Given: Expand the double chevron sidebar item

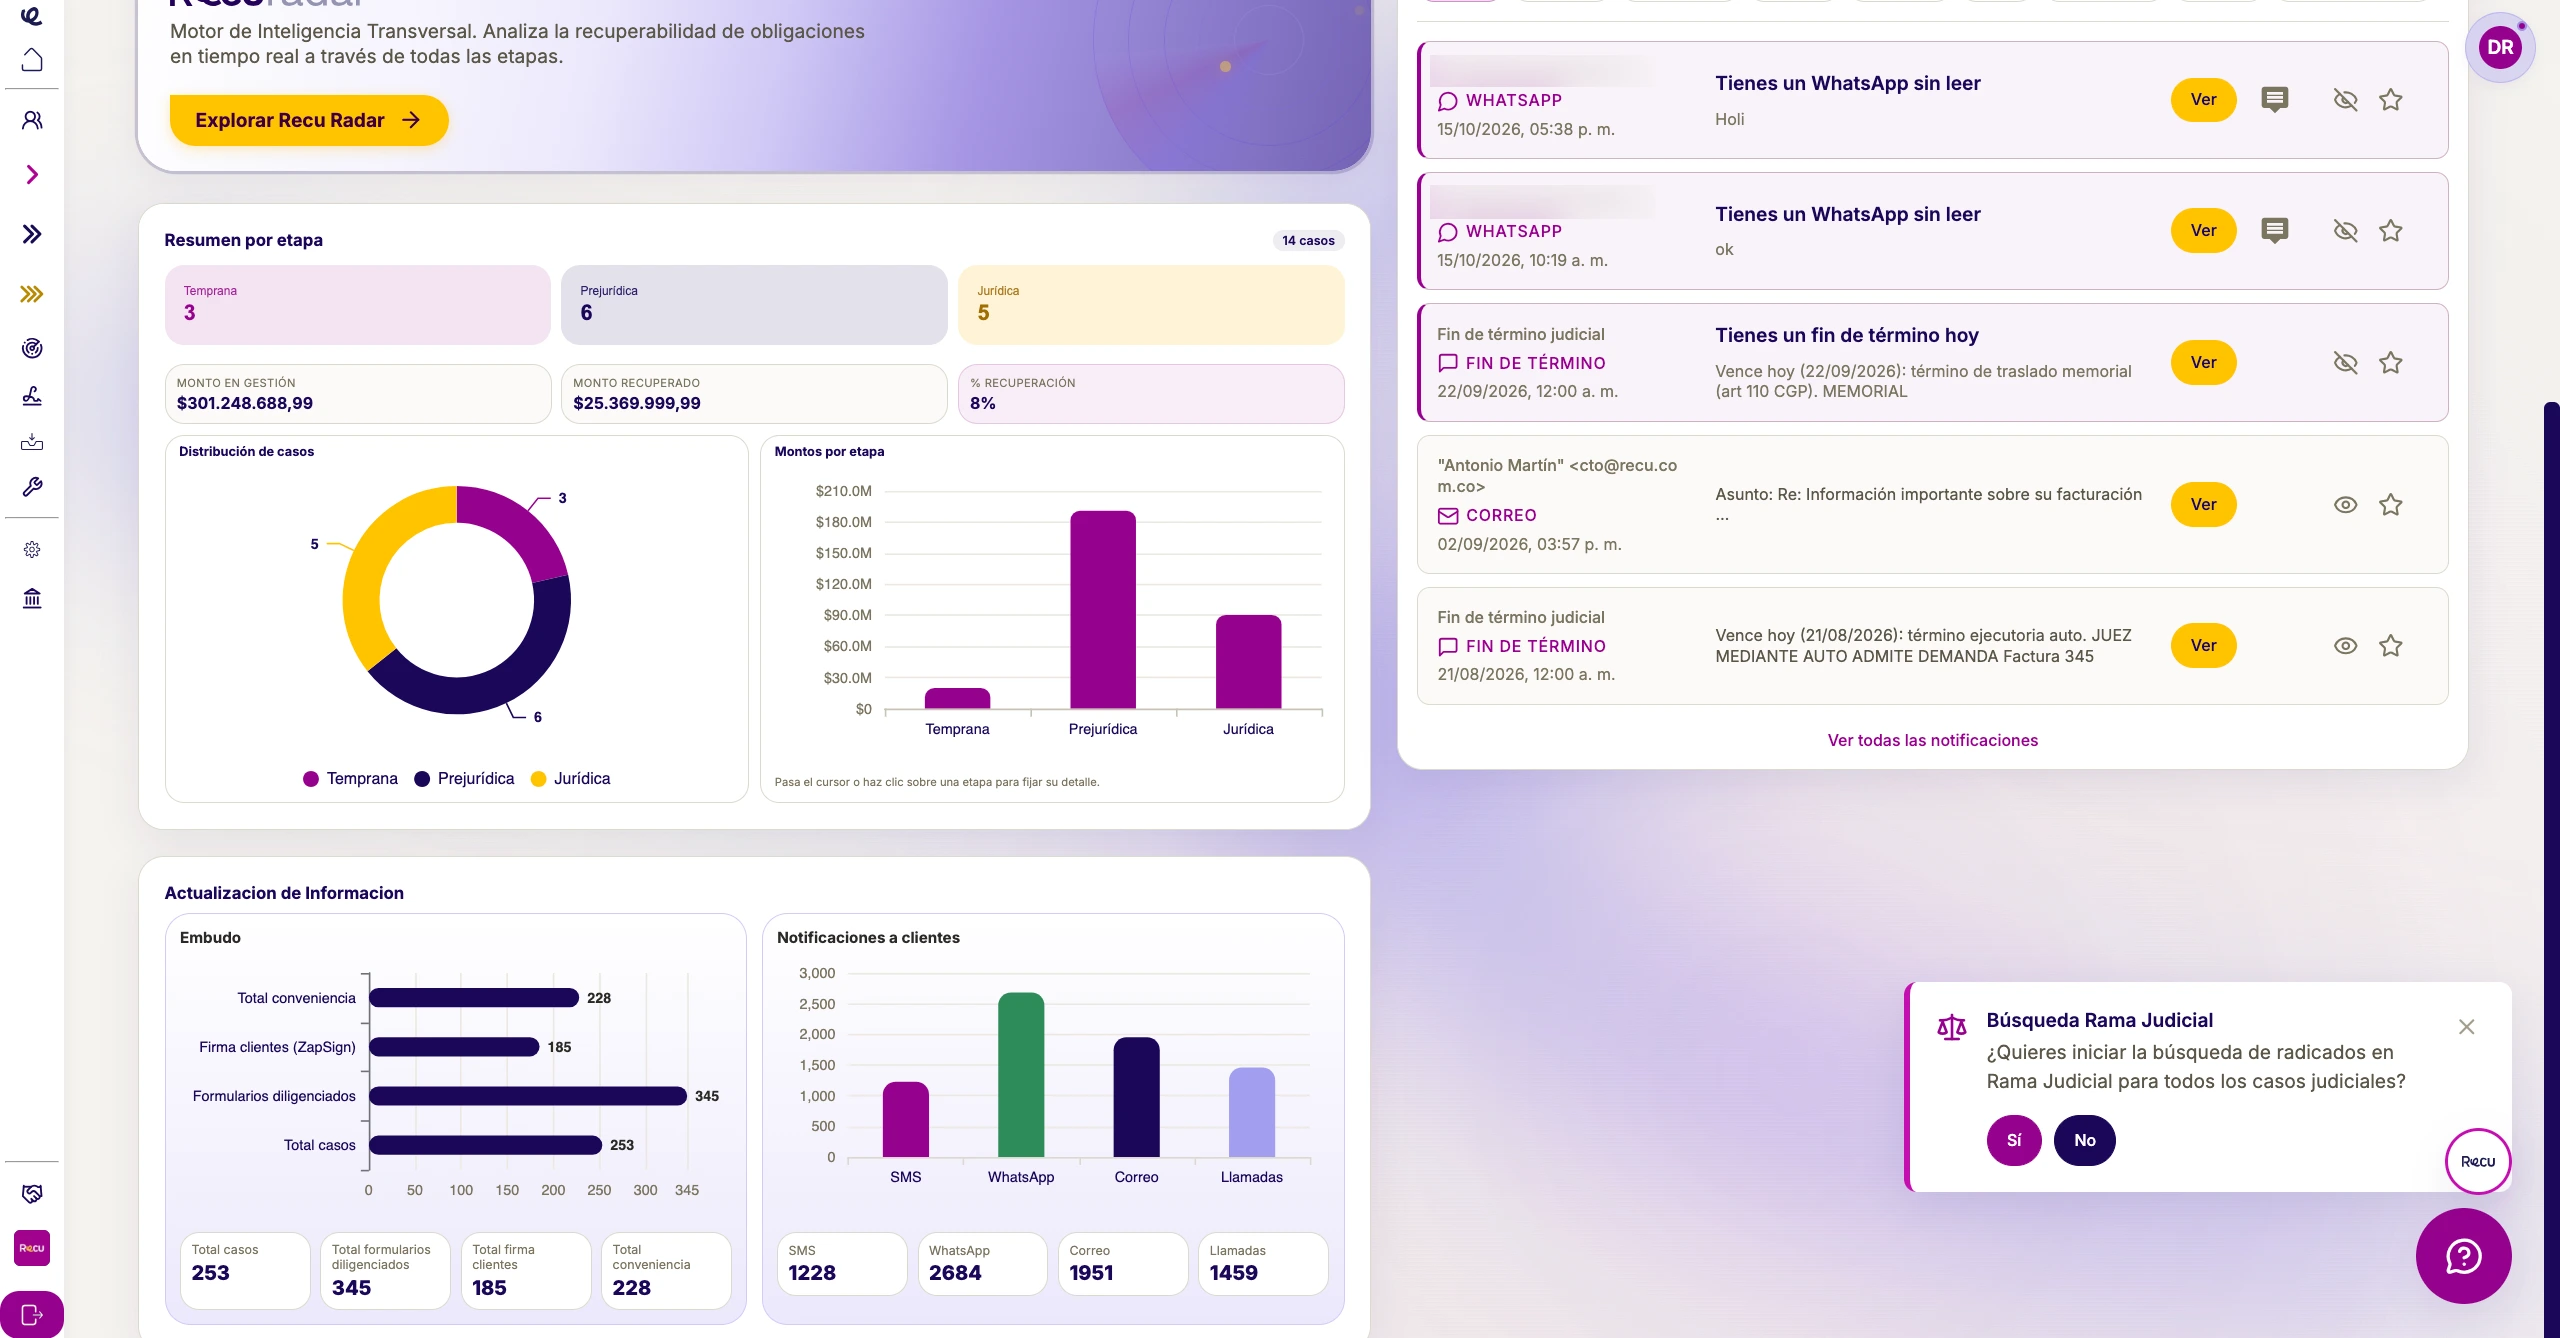Looking at the screenshot, I should 32,234.
